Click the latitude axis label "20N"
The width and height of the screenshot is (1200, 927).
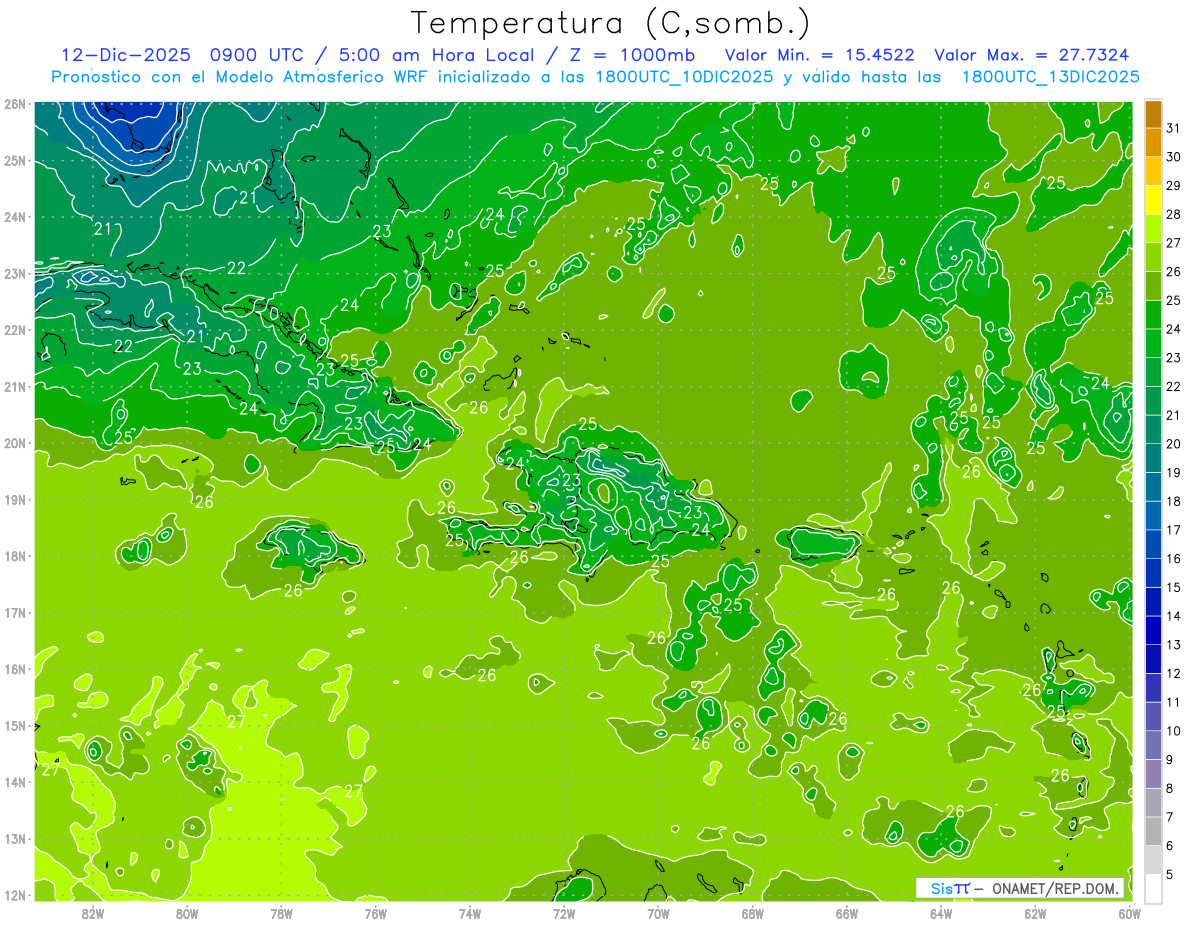click(x=14, y=443)
